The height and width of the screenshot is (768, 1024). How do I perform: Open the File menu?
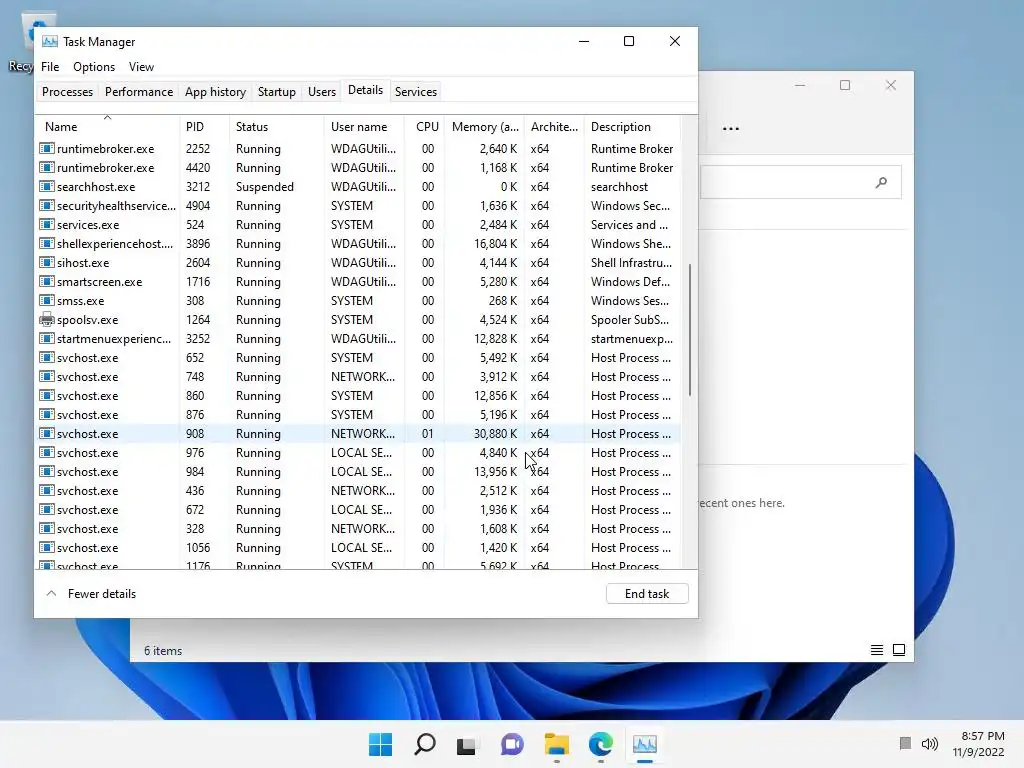[x=50, y=67]
